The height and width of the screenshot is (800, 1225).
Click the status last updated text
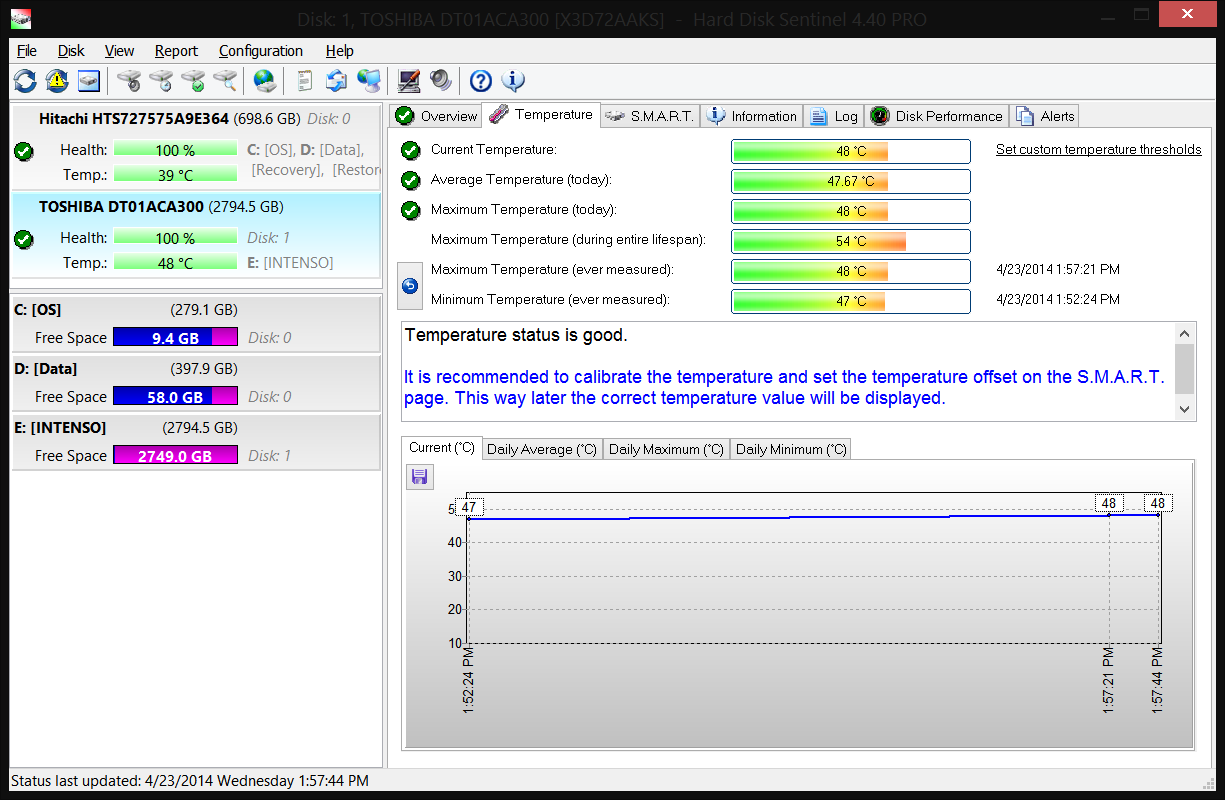coord(189,780)
